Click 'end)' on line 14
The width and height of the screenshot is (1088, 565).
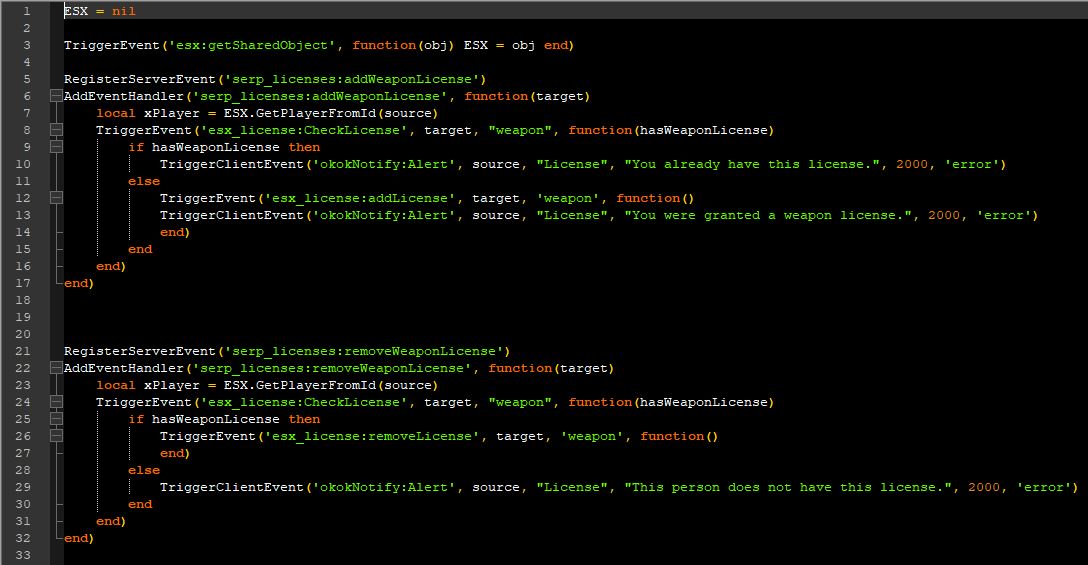(175, 232)
